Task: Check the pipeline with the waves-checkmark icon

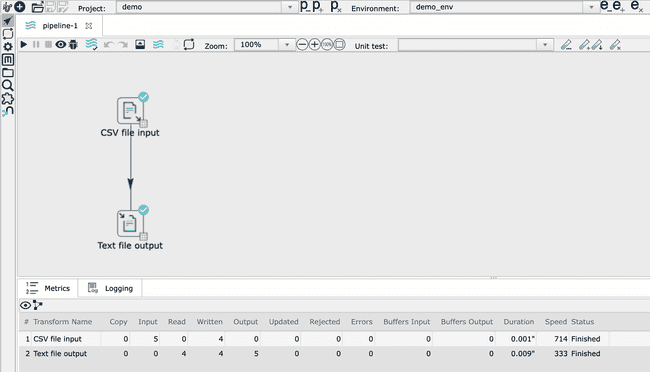Action: pyautogui.click(x=91, y=44)
